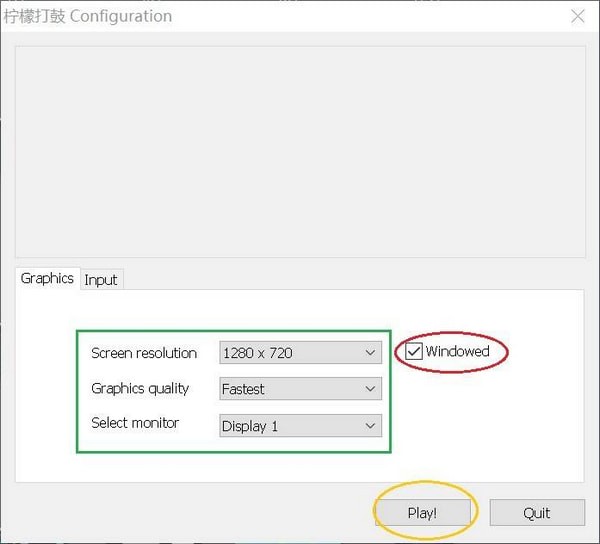Open the Graphics quality dropdown
The height and width of the screenshot is (544, 600).
point(300,389)
